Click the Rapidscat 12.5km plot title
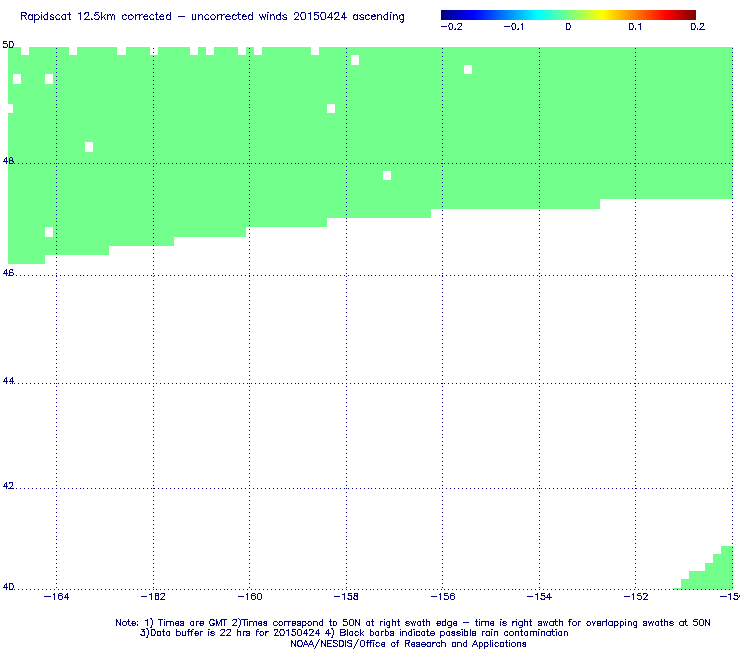Screen dimensions: 740x650 (212, 17)
